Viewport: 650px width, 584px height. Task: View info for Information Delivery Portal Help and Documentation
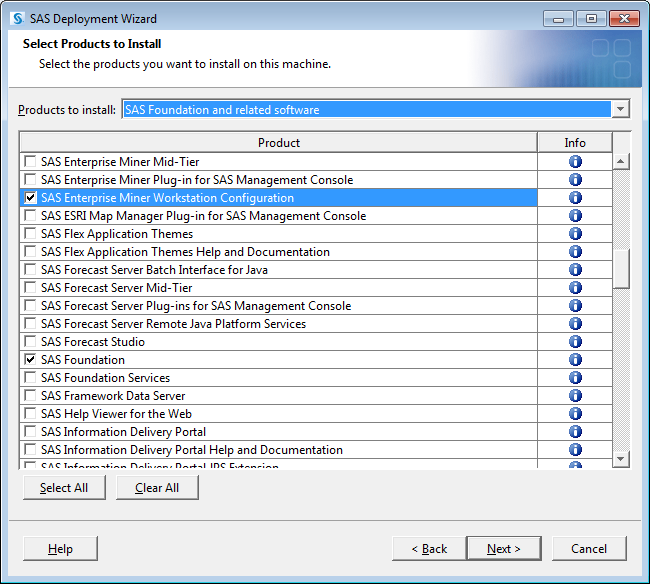click(575, 450)
